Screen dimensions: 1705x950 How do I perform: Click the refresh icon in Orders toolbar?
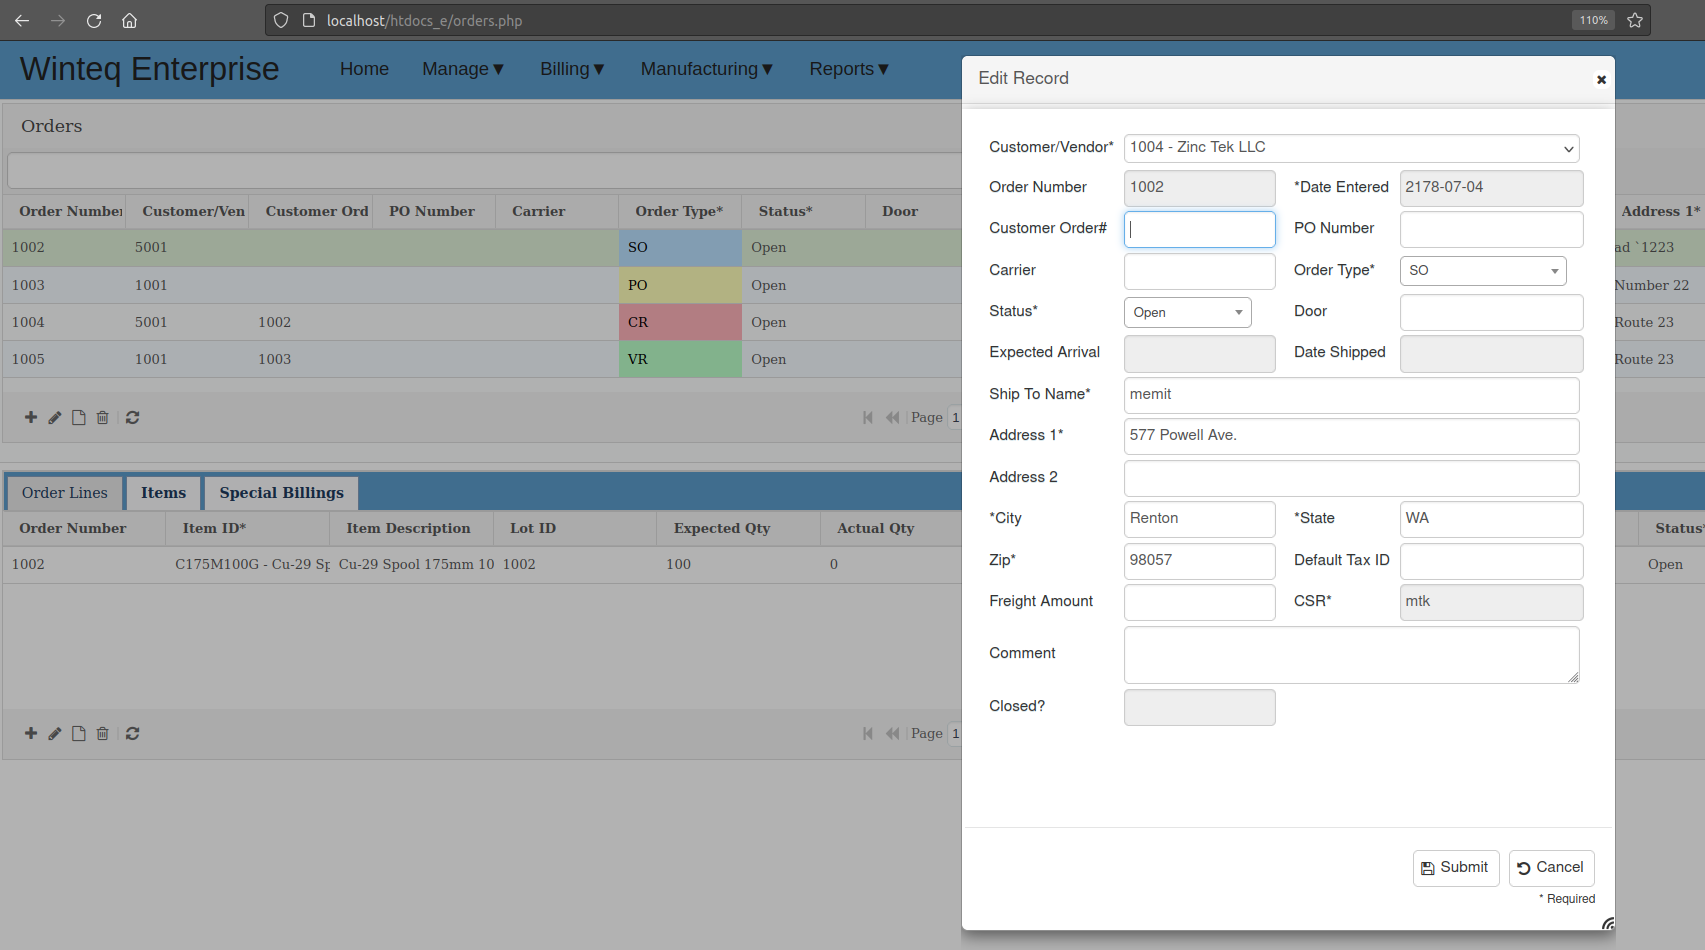pyautogui.click(x=132, y=417)
